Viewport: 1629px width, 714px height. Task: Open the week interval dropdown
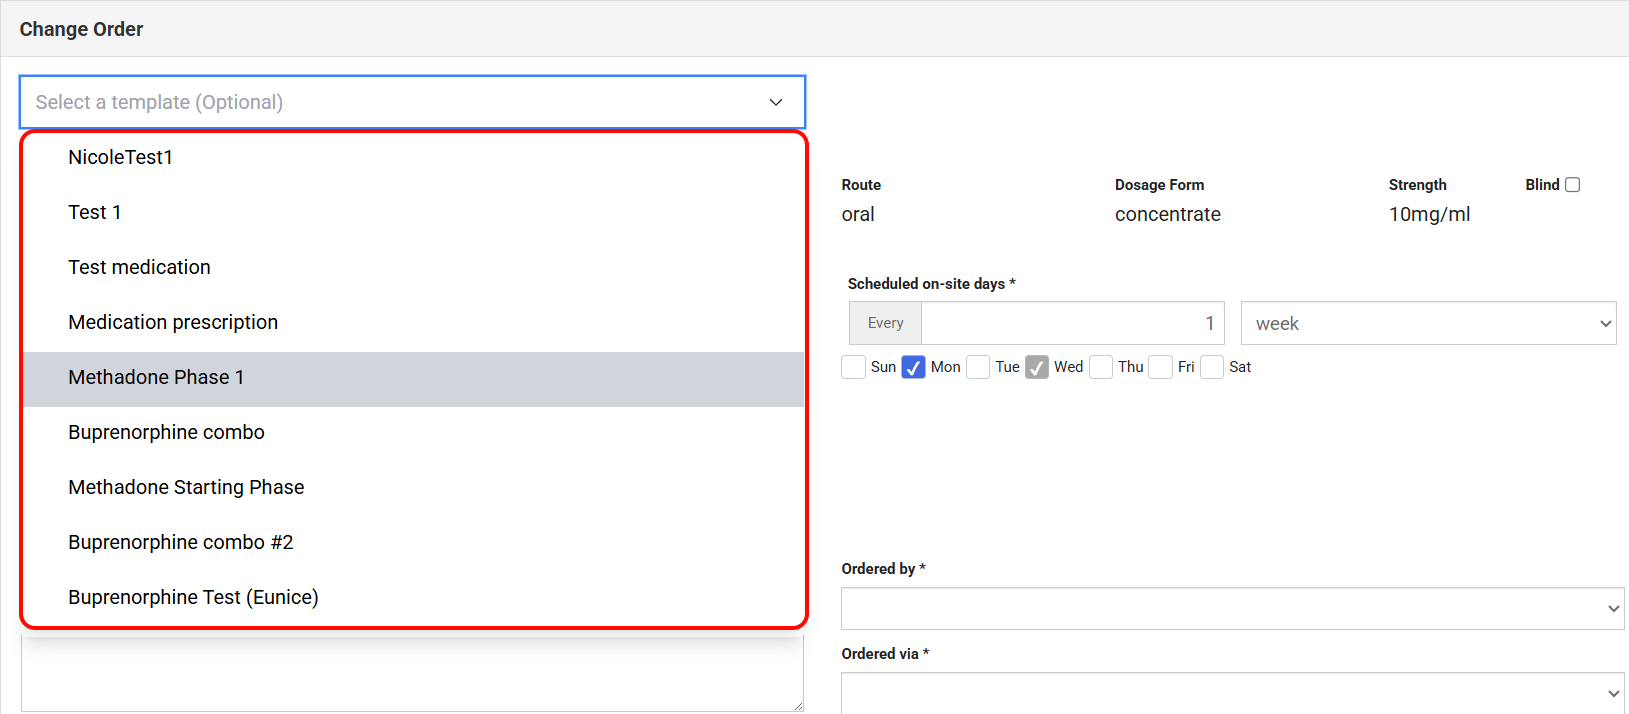1428,324
